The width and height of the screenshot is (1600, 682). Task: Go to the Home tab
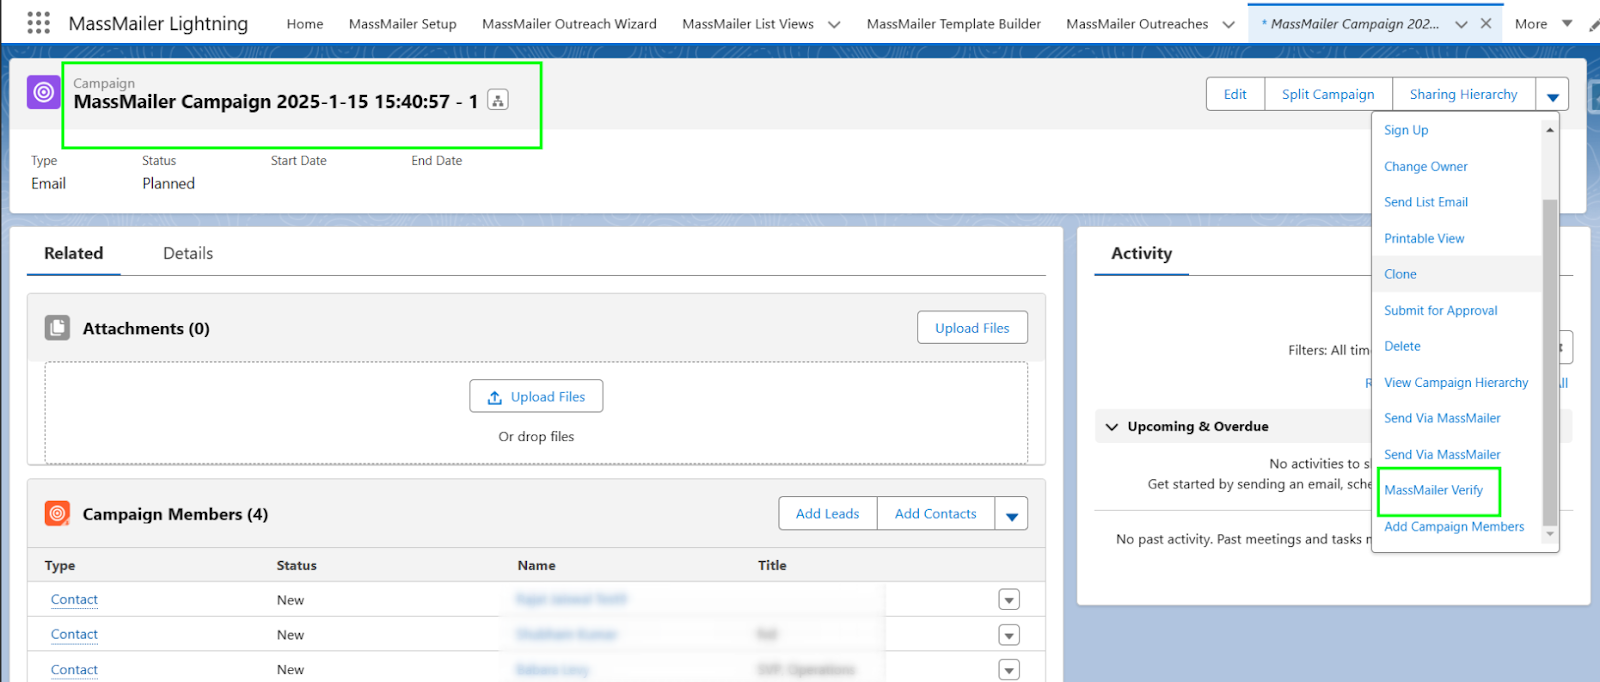pos(305,24)
